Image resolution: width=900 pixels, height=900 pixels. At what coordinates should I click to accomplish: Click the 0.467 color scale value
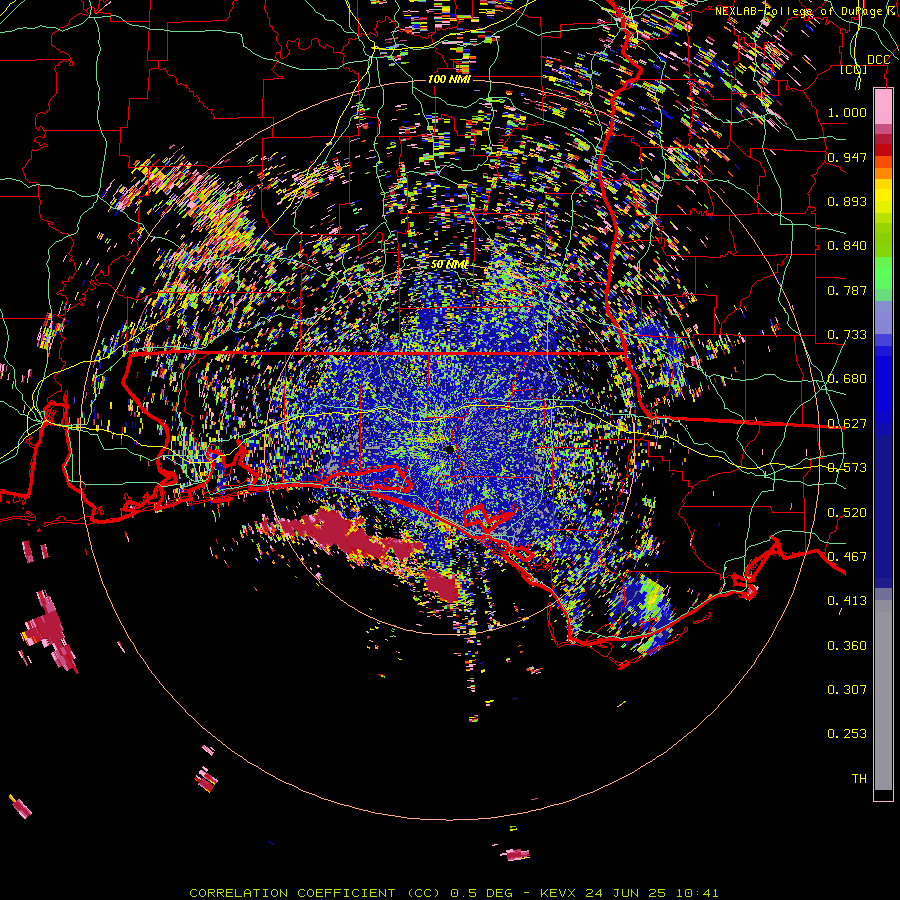coord(847,557)
